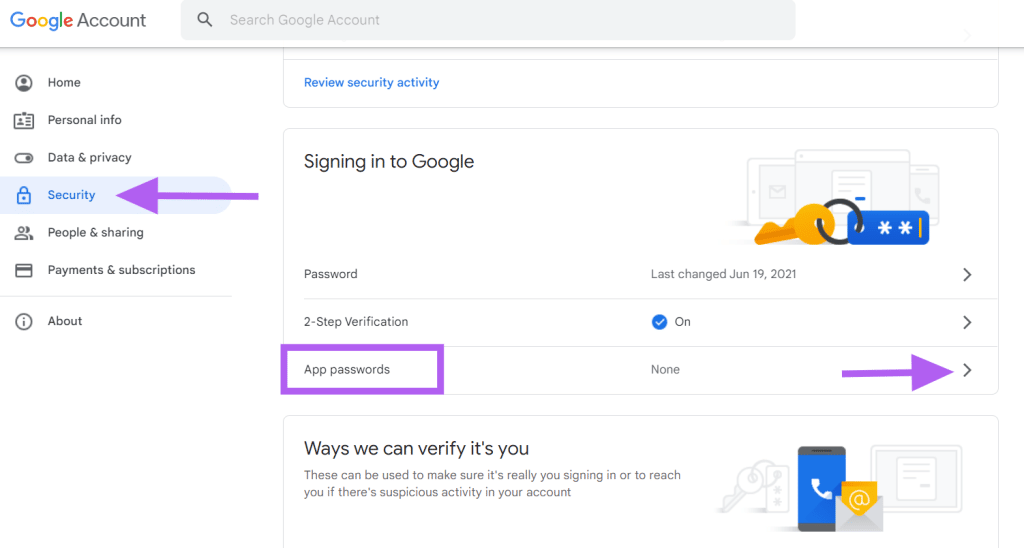
Task: Open the Home menu item
Action: pos(64,83)
